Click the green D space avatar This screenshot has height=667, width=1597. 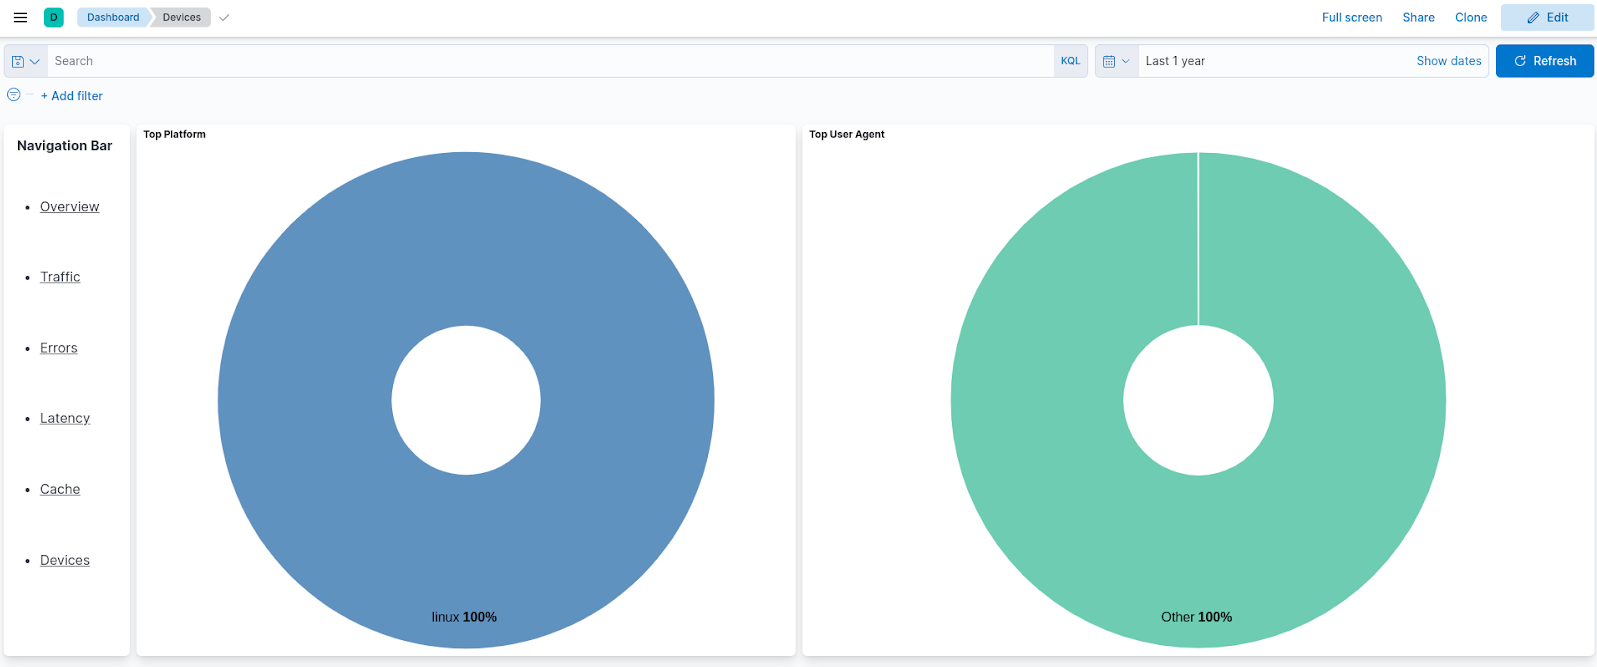54,17
